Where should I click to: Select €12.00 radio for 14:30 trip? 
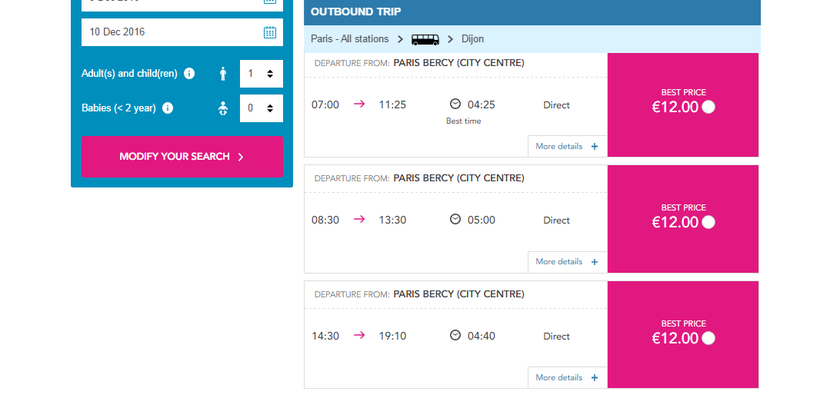(708, 338)
